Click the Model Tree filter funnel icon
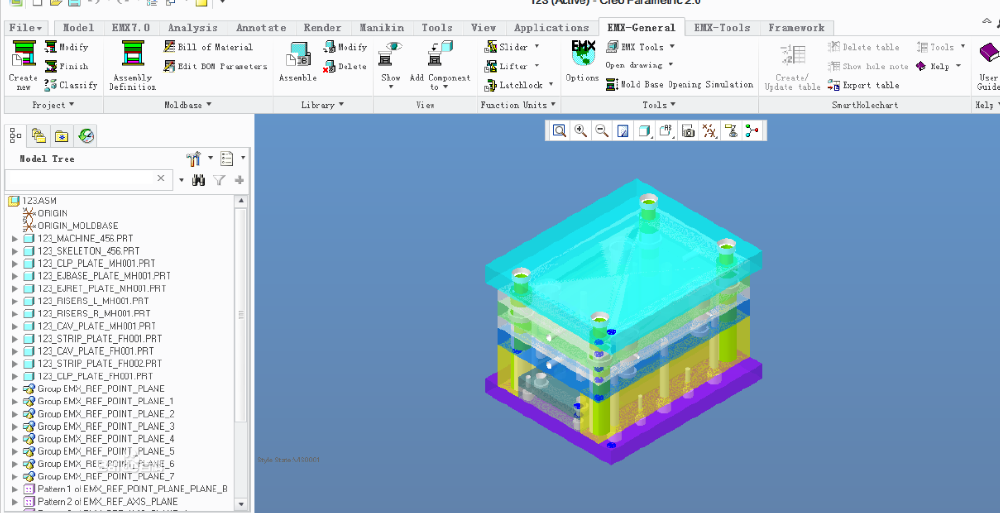The image size is (1000, 513). (x=219, y=180)
